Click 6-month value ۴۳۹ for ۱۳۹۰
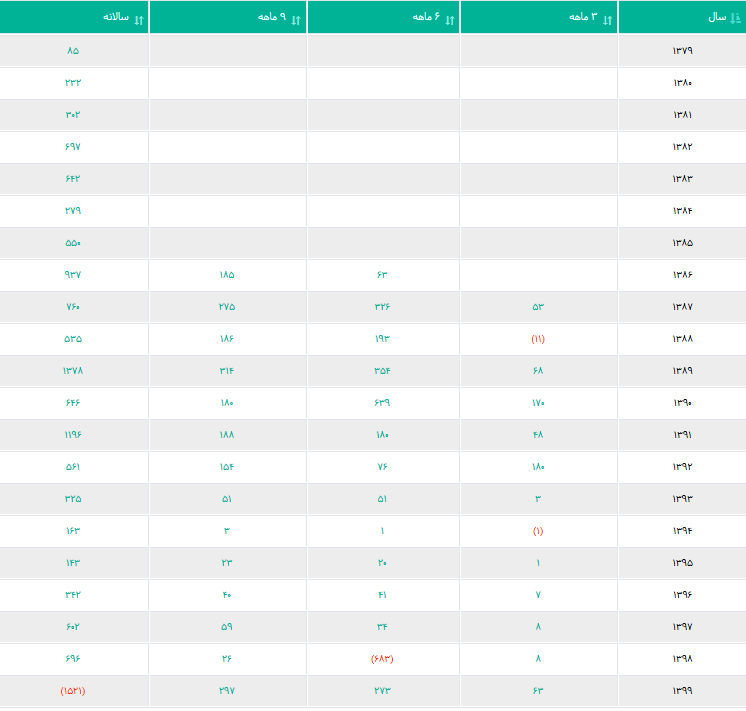Viewport: 746px width, 711px height. tap(382, 402)
